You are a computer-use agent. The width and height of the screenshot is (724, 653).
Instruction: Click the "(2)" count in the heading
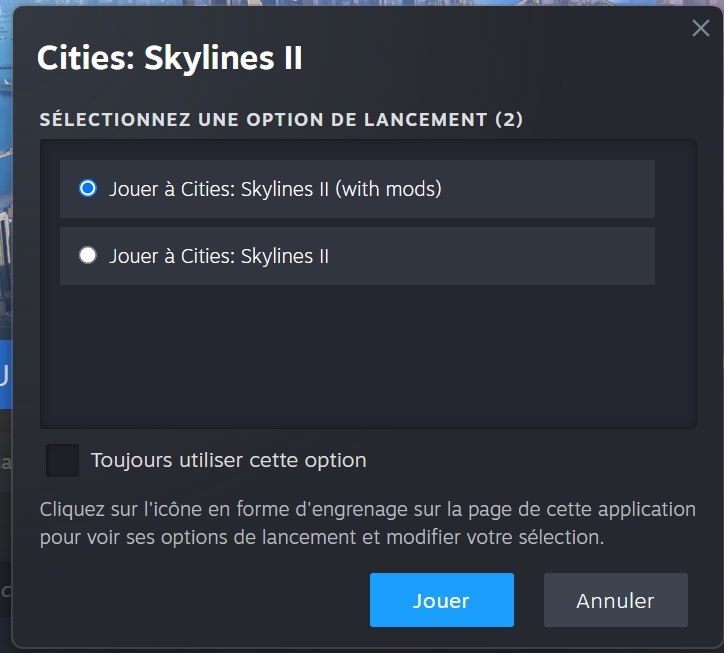[x=509, y=120]
